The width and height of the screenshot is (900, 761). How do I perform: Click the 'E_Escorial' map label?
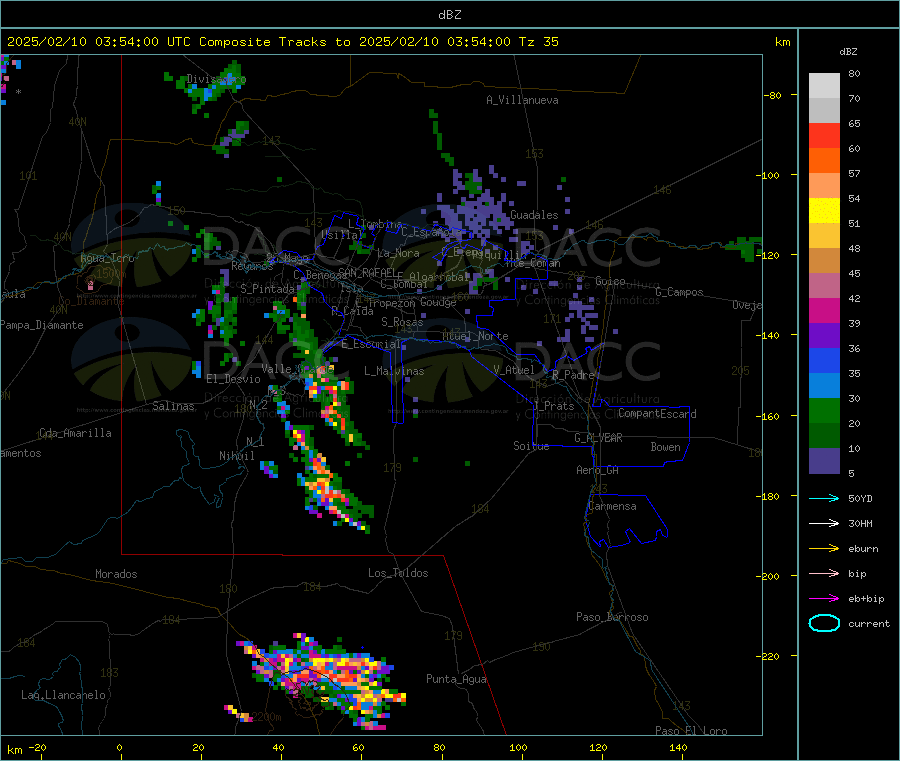[x=371, y=344]
